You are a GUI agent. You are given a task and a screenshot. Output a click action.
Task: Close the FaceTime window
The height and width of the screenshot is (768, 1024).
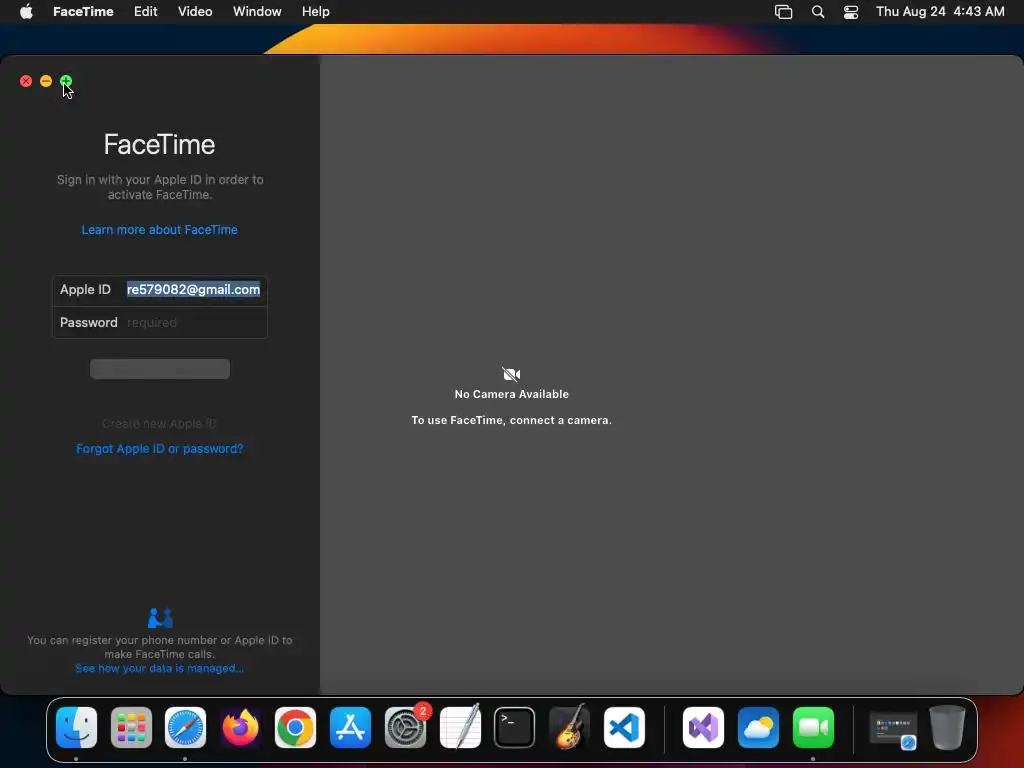(x=26, y=81)
